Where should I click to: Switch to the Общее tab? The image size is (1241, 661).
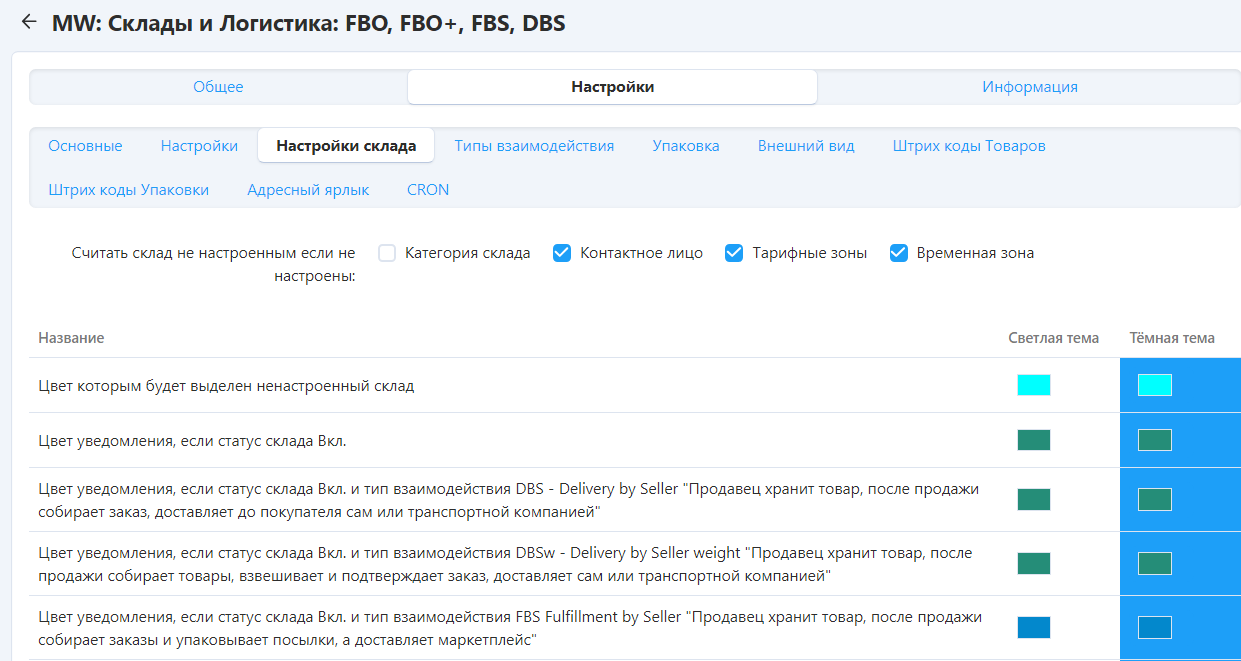218,87
